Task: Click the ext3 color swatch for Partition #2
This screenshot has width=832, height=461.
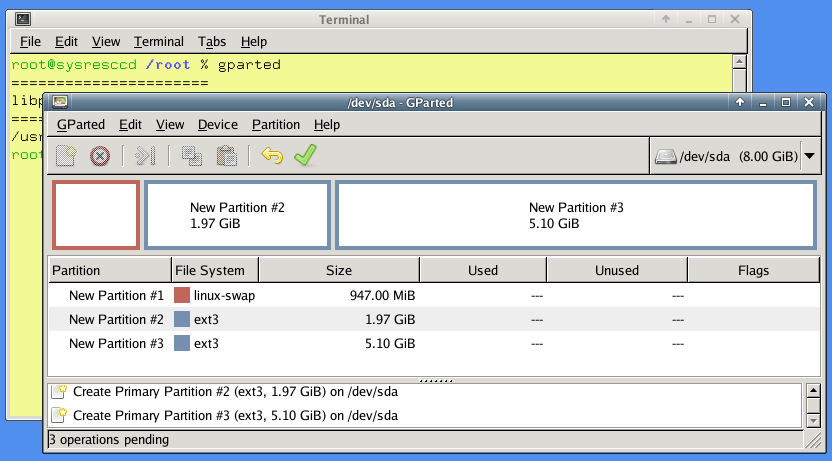Action: pyautogui.click(x=182, y=319)
